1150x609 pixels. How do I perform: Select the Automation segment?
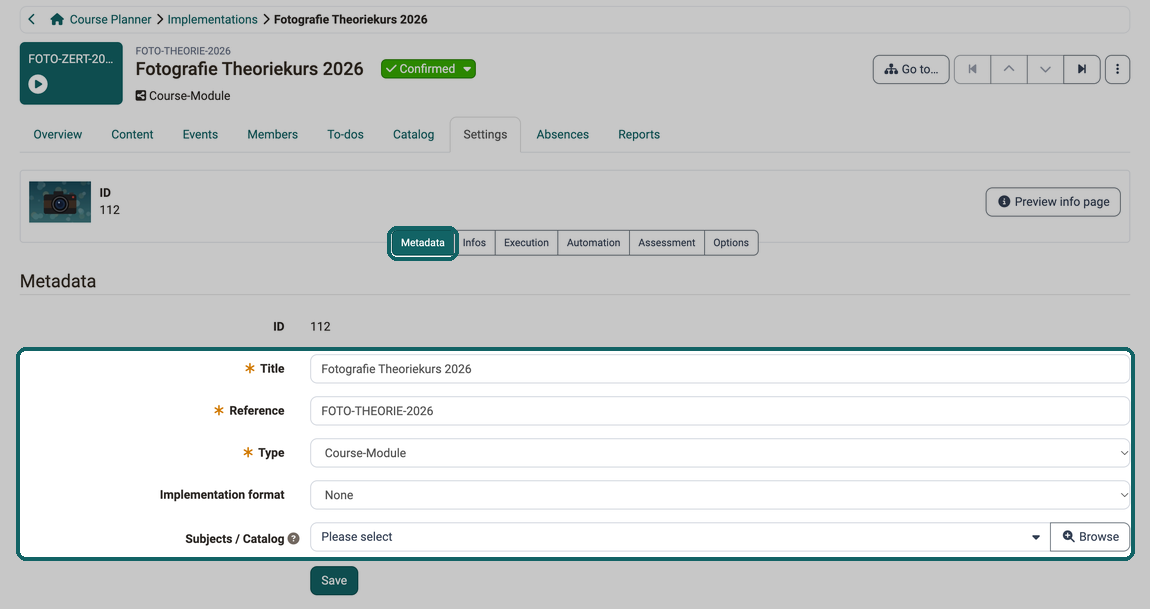593,243
